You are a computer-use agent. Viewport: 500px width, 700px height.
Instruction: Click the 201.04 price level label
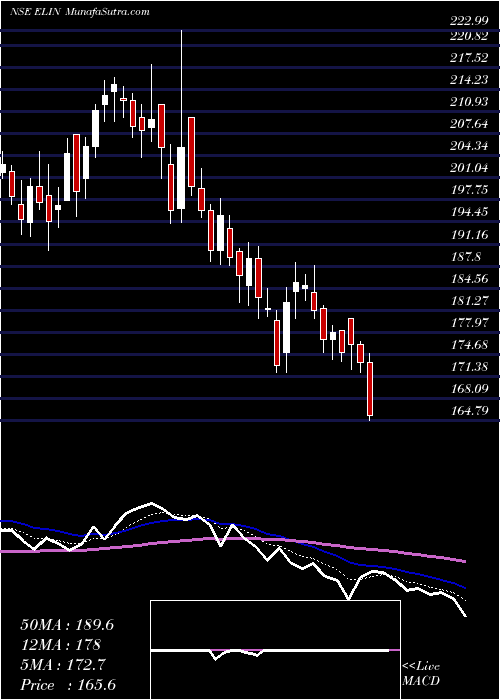(469, 168)
